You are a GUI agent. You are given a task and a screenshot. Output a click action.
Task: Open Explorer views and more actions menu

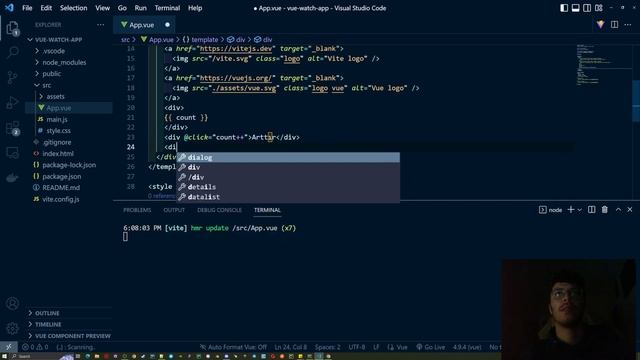(x=100, y=25)
